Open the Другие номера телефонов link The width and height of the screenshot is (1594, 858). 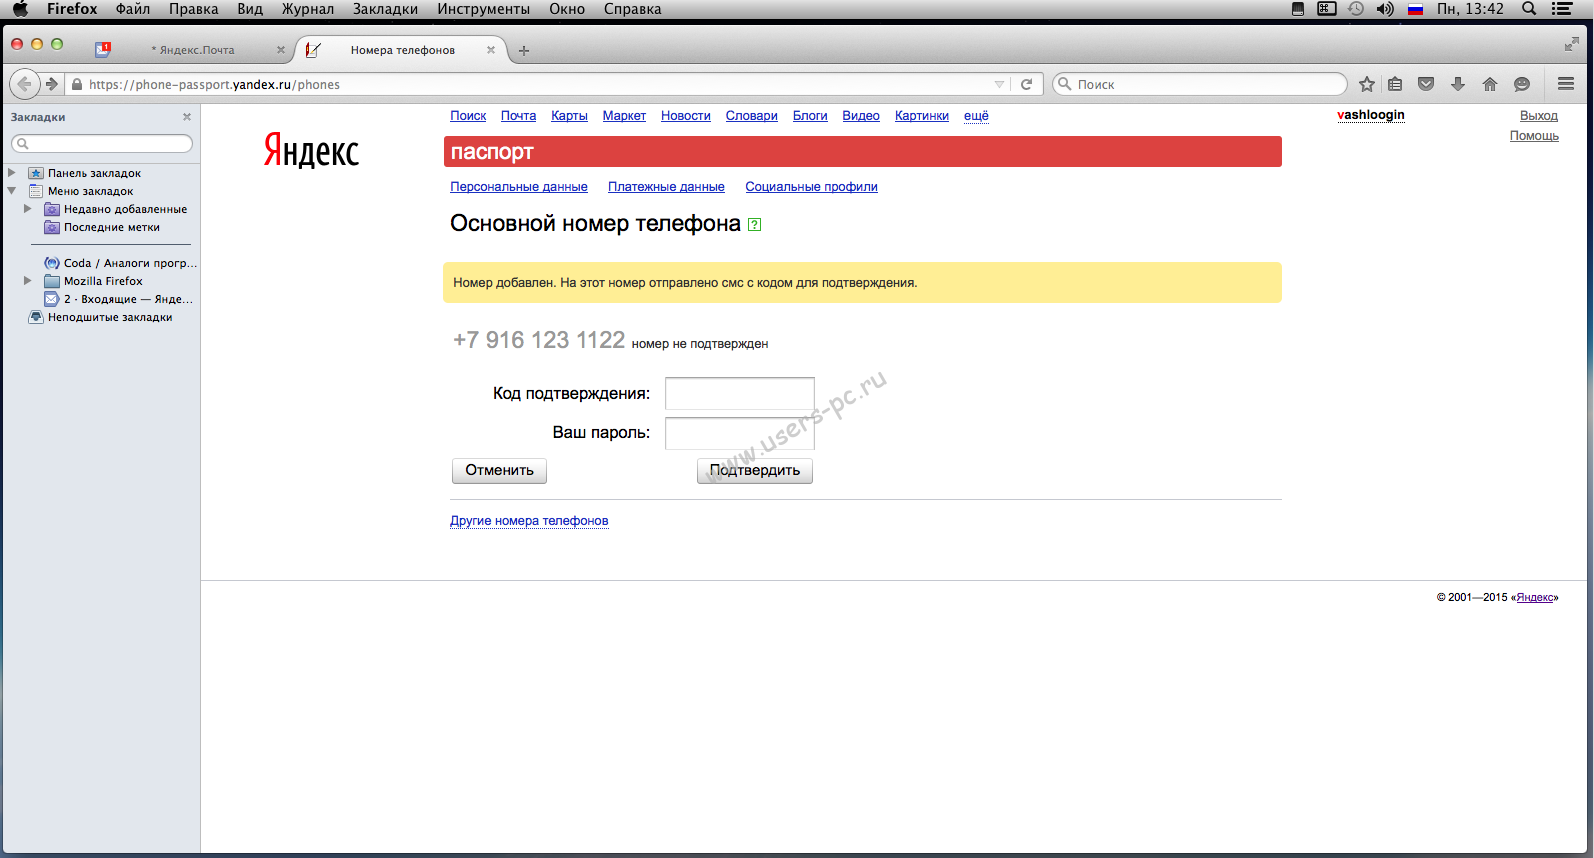(x=529, y=521)
